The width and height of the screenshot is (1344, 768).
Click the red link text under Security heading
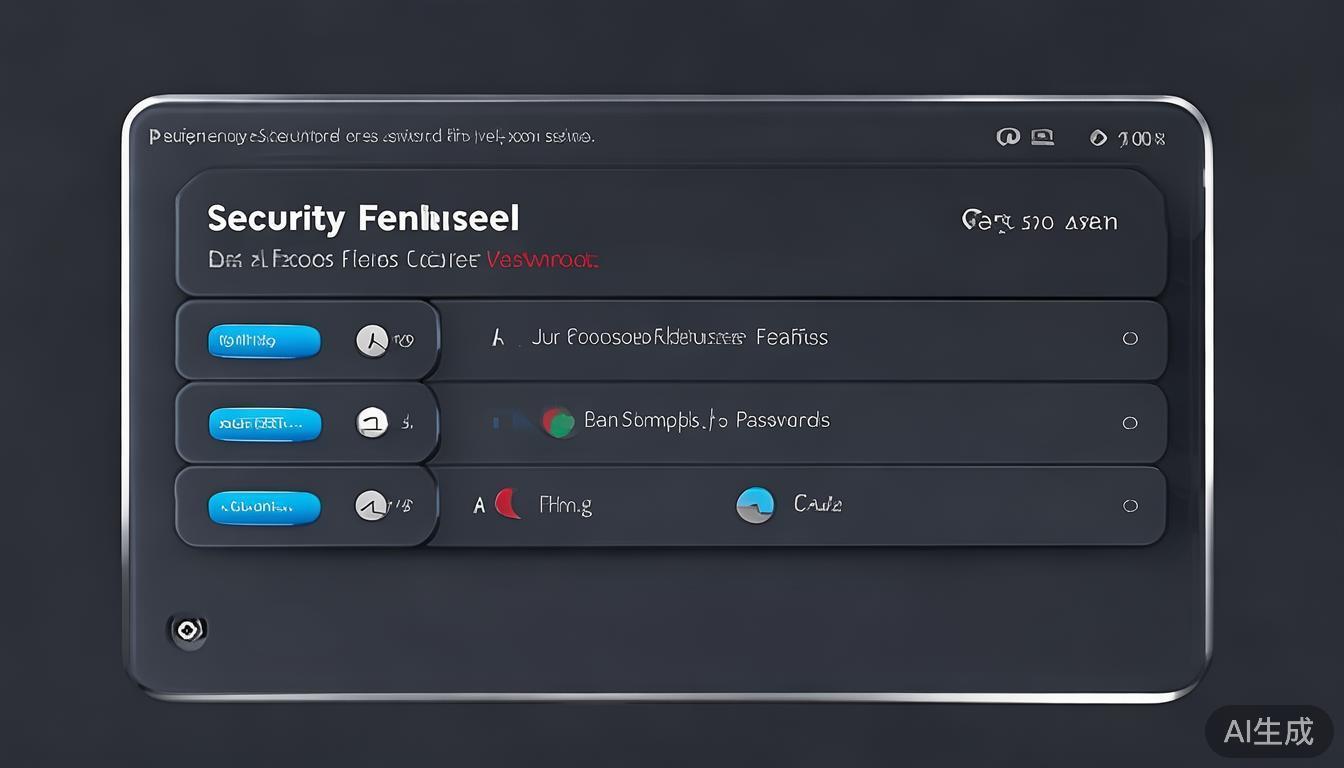[x=542, y=260]
